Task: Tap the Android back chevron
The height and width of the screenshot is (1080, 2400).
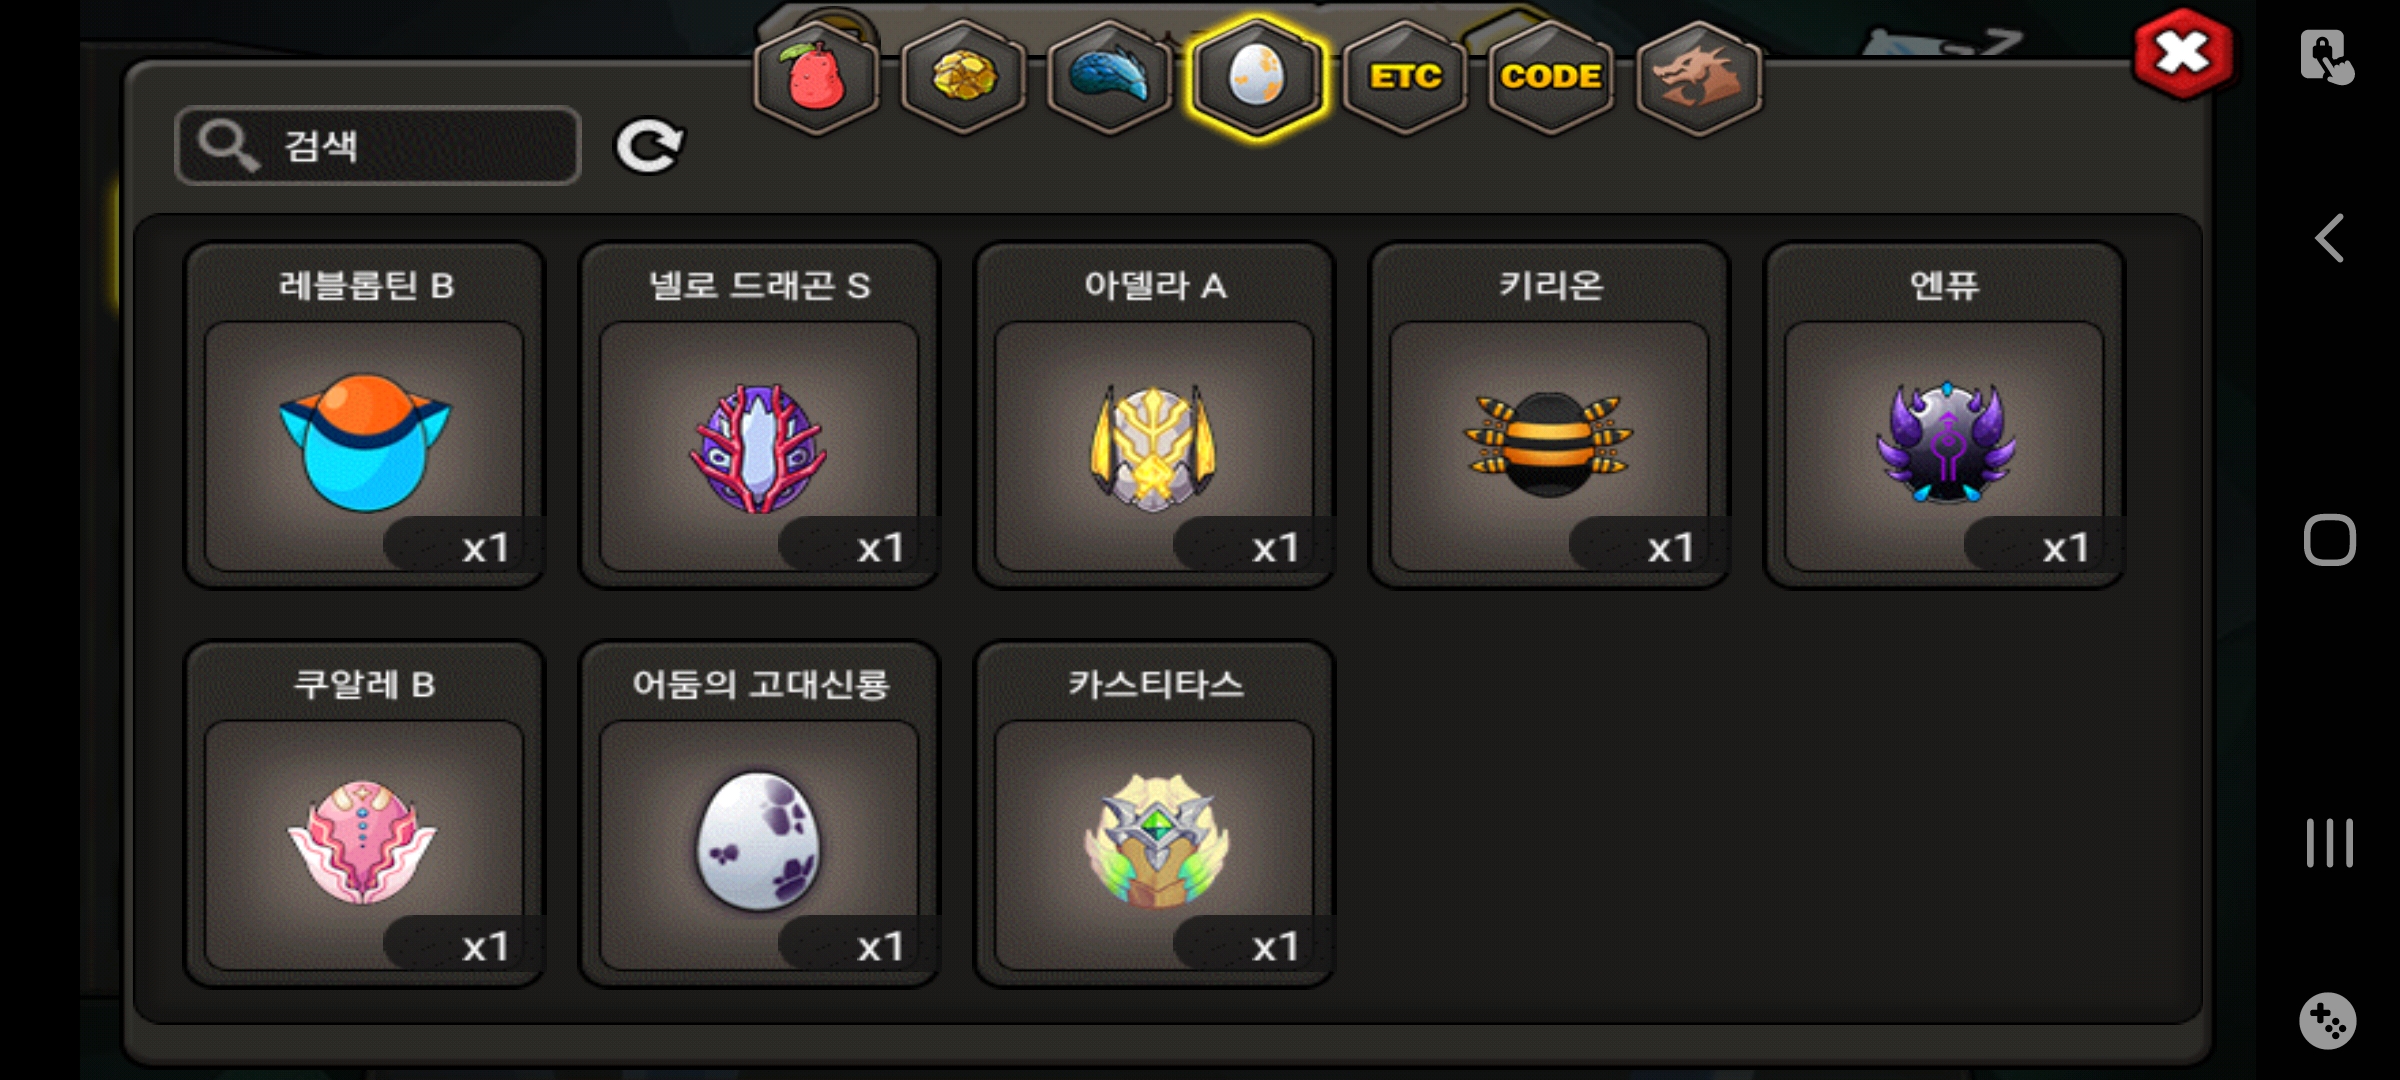Action: point(2330,238)
